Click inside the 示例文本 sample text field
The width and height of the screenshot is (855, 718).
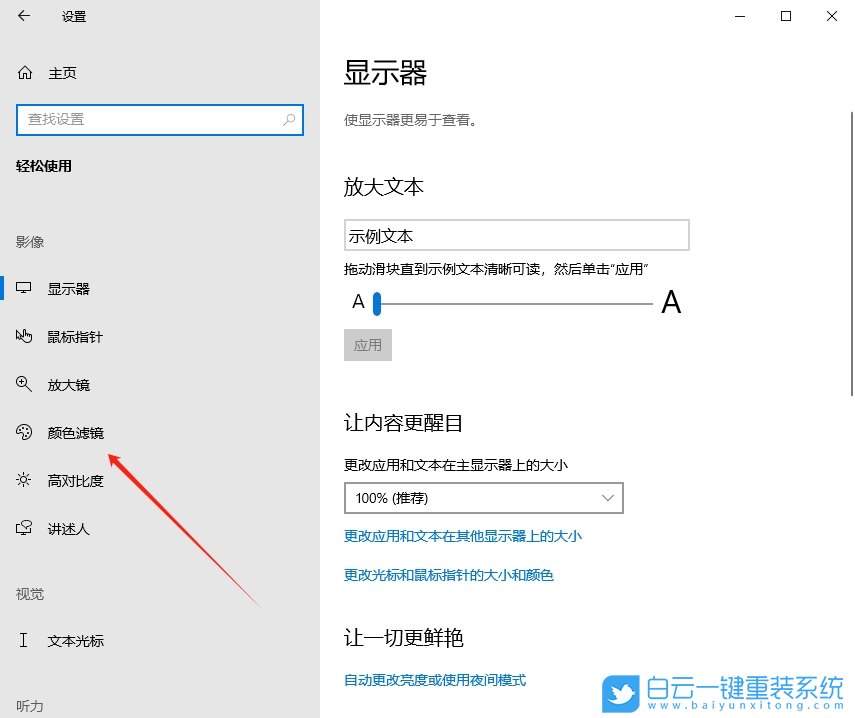click(x=516, y=234)
